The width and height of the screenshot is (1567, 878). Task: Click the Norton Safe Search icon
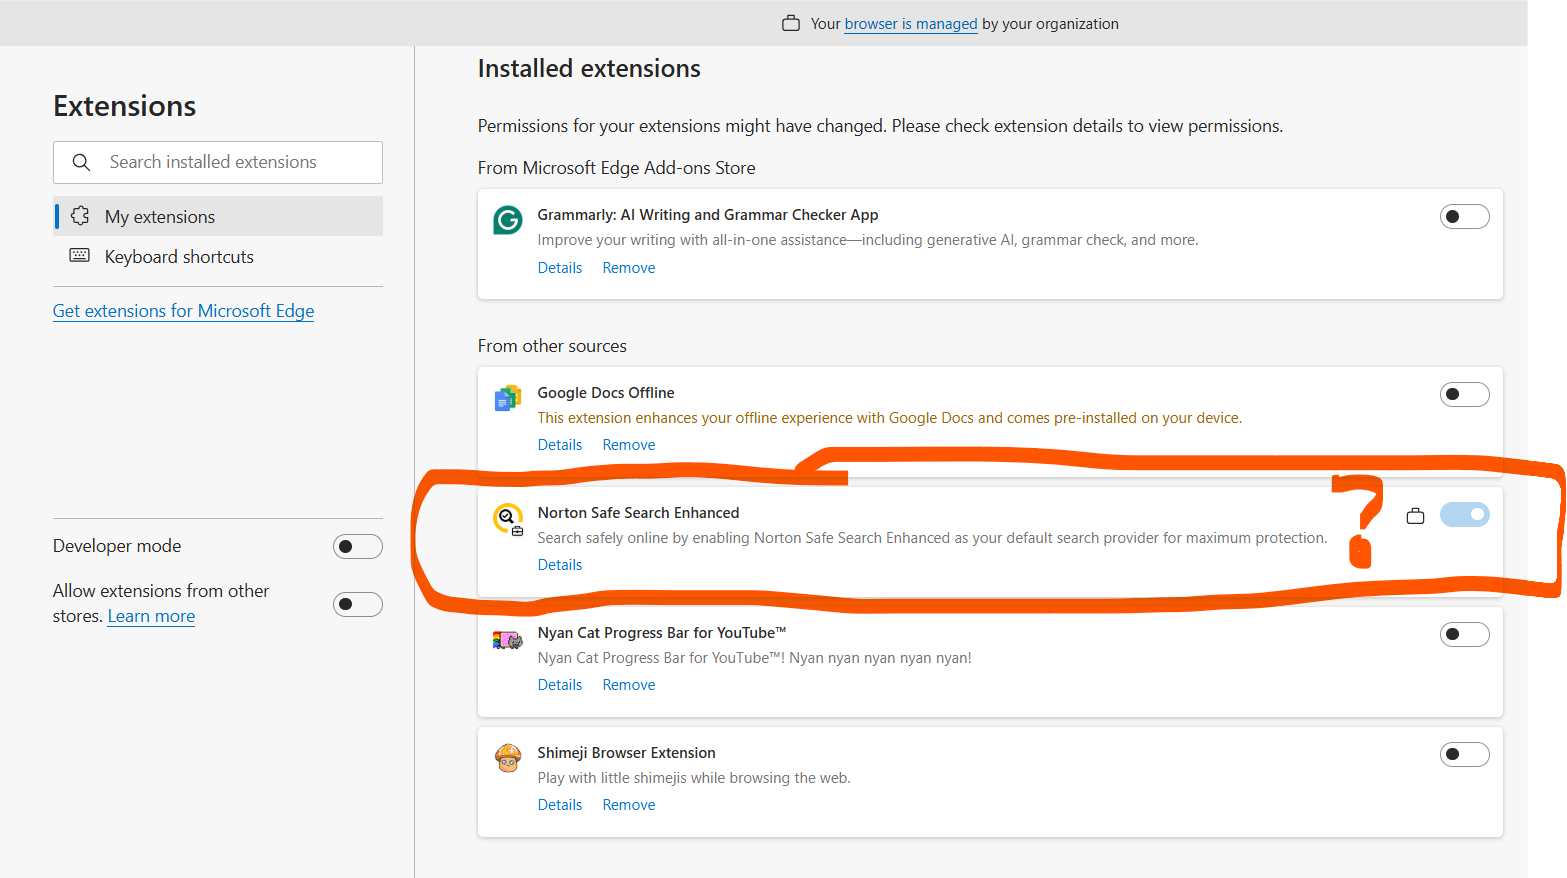(x=508, y=519)
